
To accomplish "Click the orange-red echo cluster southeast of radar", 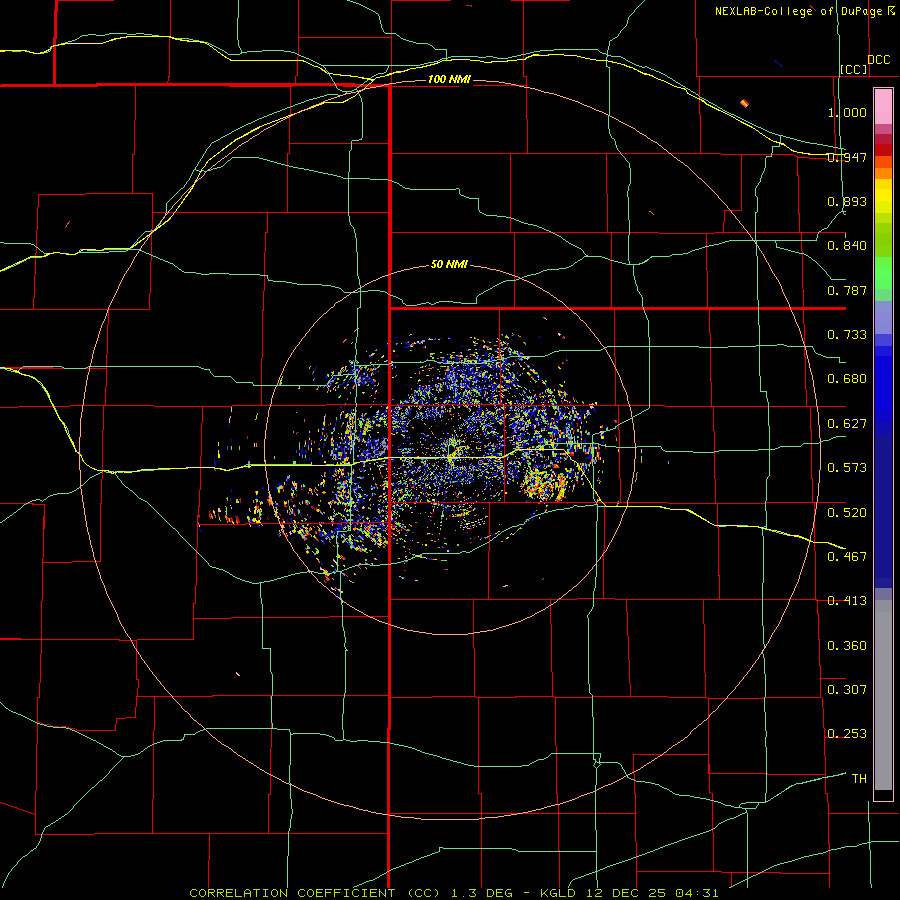I will (x=545, y=483).
